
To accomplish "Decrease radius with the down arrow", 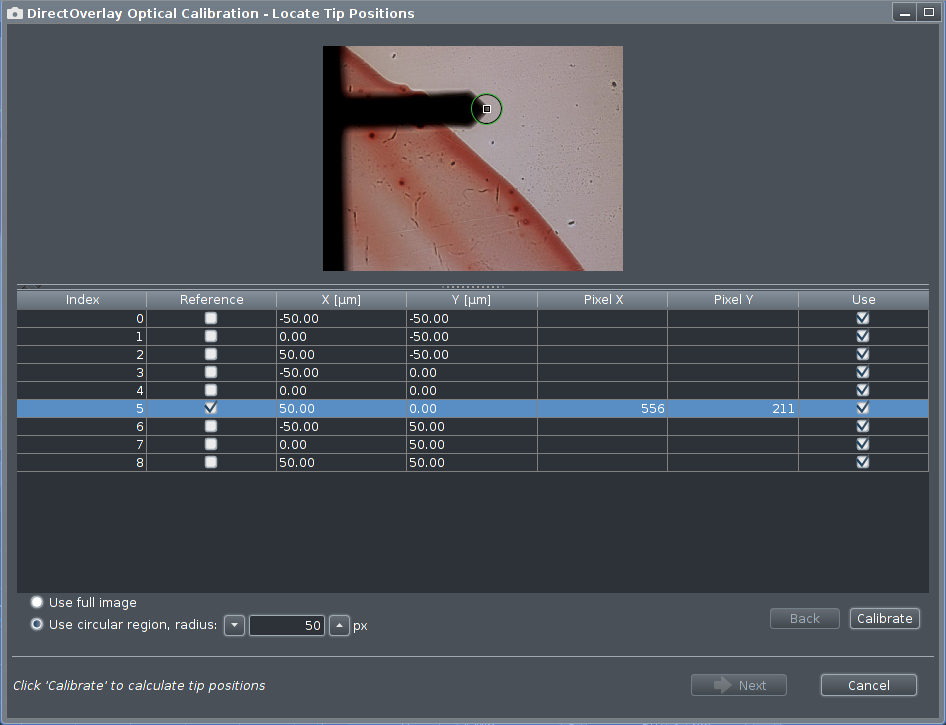I will click(x=234, y=625).
